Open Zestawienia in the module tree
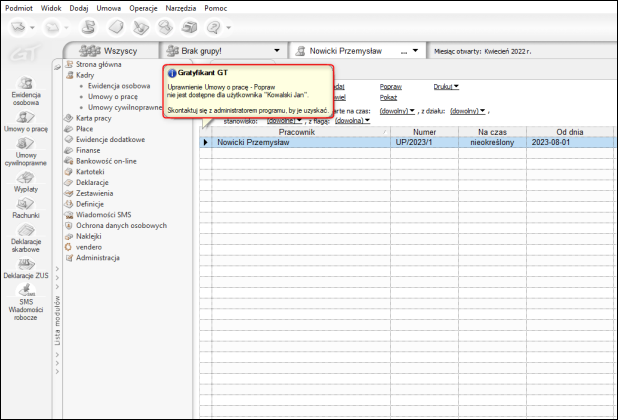This screenshot has height=420, width=618. (94, 193)
